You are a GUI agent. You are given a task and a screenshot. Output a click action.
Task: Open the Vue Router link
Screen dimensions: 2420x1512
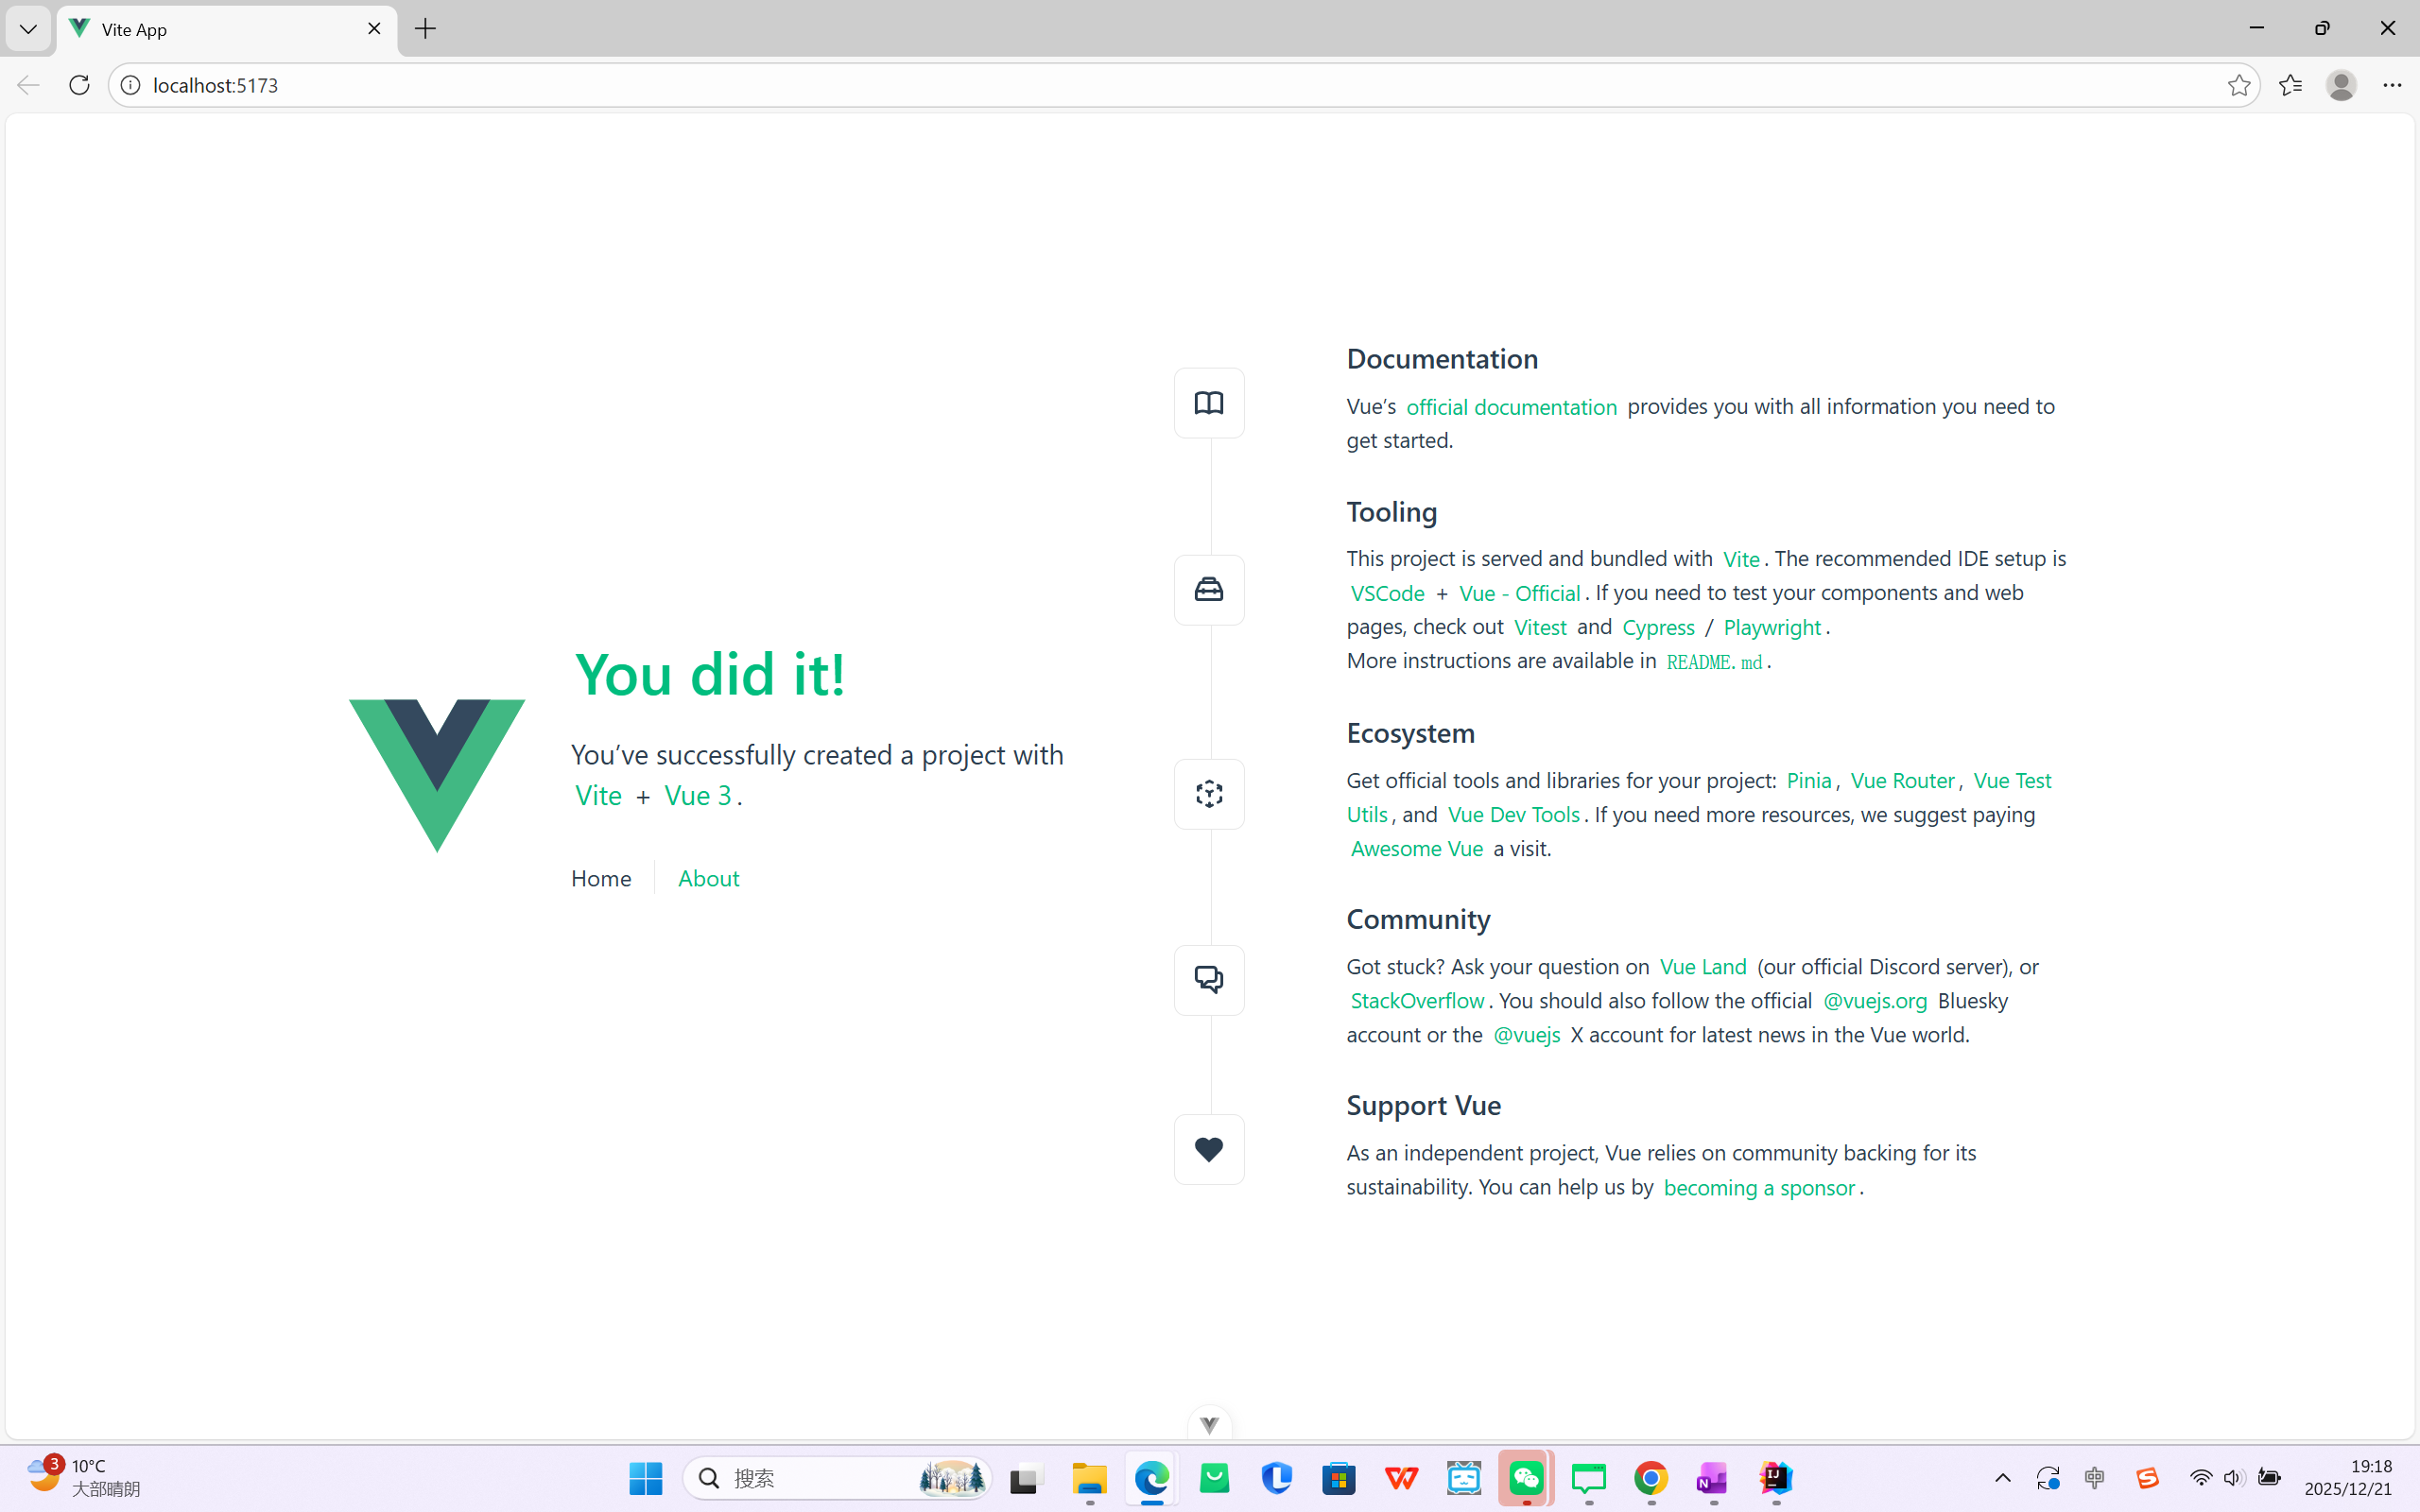coord(1901,780)
